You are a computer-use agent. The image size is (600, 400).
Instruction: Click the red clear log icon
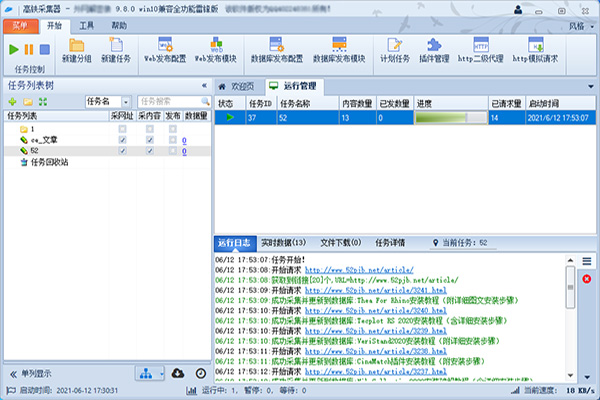point(587,279)
